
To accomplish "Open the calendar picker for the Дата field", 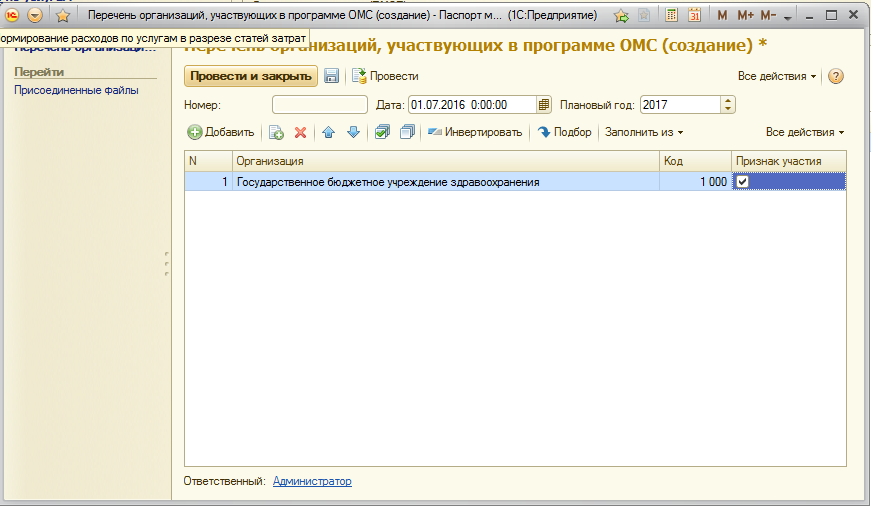I will point(544,105).
